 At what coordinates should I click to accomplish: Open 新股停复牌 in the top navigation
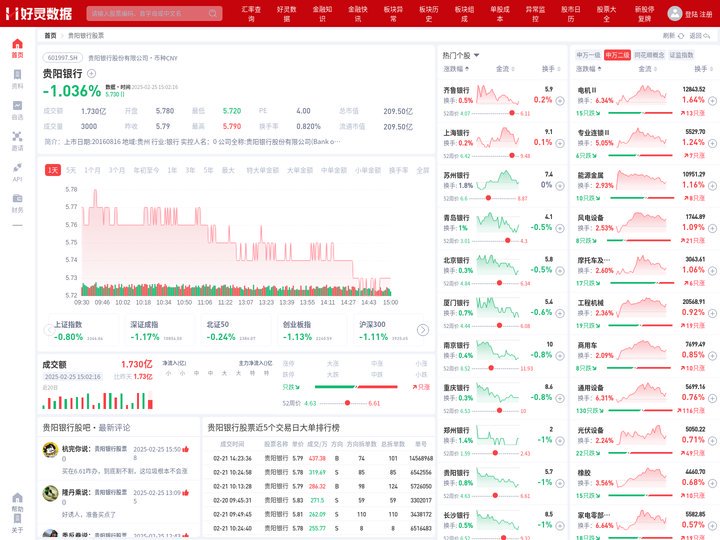point(644,14)
